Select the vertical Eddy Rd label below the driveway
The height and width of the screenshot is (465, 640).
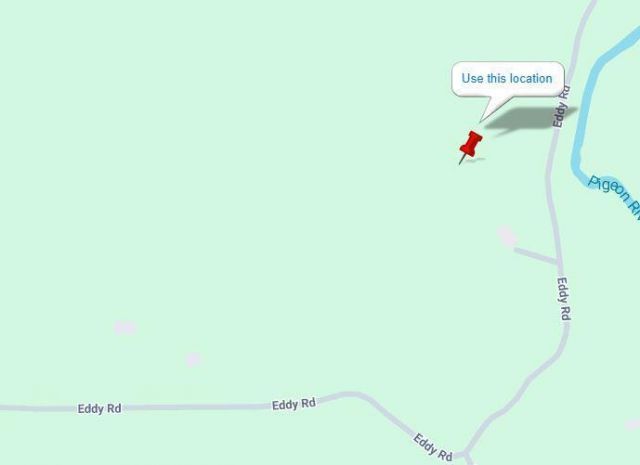[x=564, y=299]
